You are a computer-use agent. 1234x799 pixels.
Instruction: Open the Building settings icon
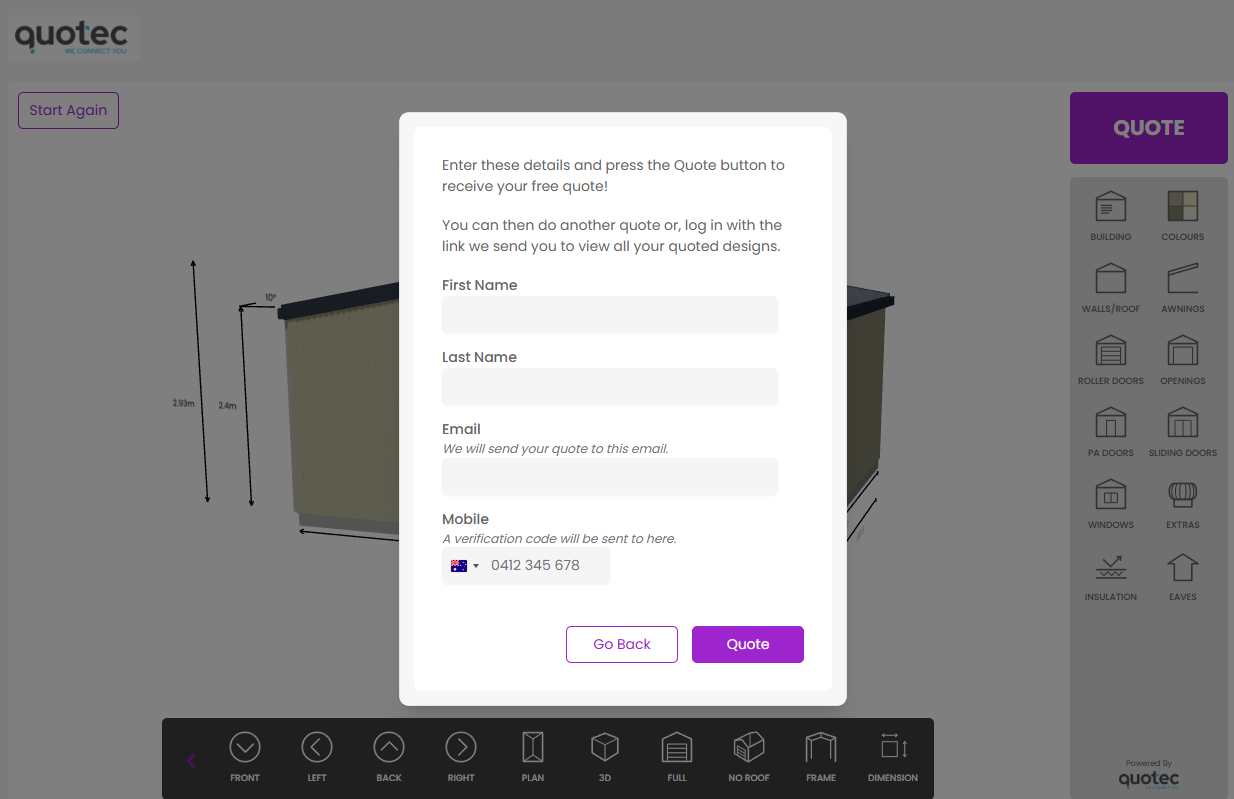click(1111, 207)
